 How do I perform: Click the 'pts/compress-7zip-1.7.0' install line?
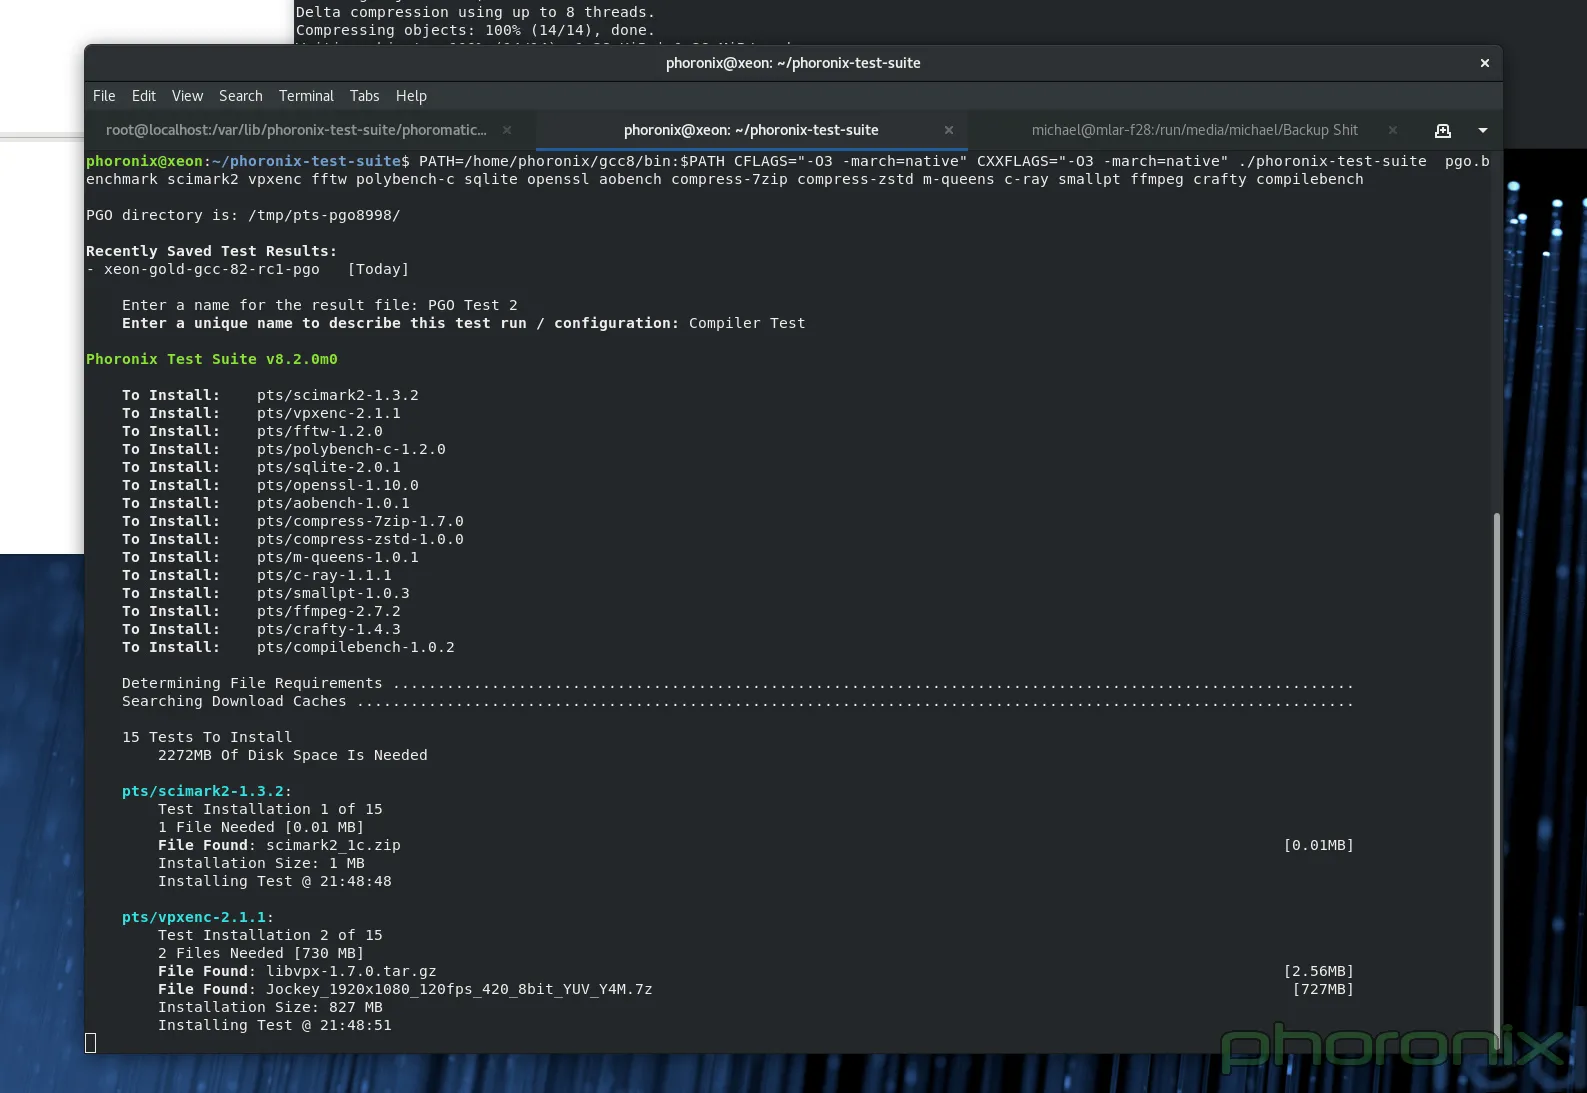click(293, 521)
